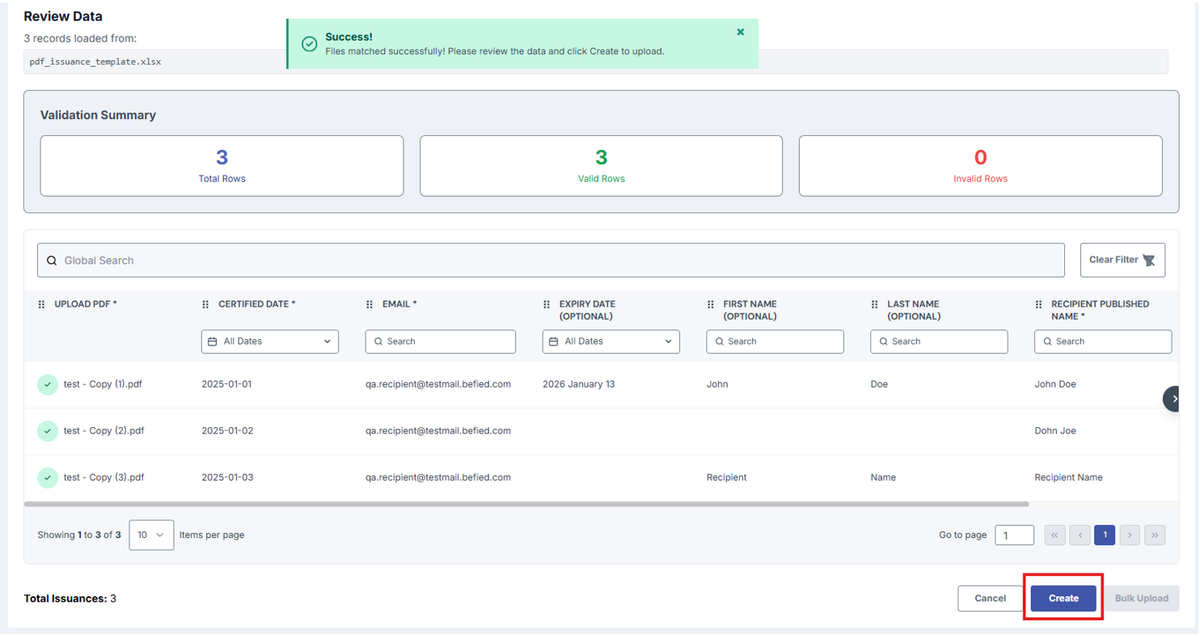Click email in test - Copy (3).pdf row
Screen dimensions: 1200x636
click(438, 478)
